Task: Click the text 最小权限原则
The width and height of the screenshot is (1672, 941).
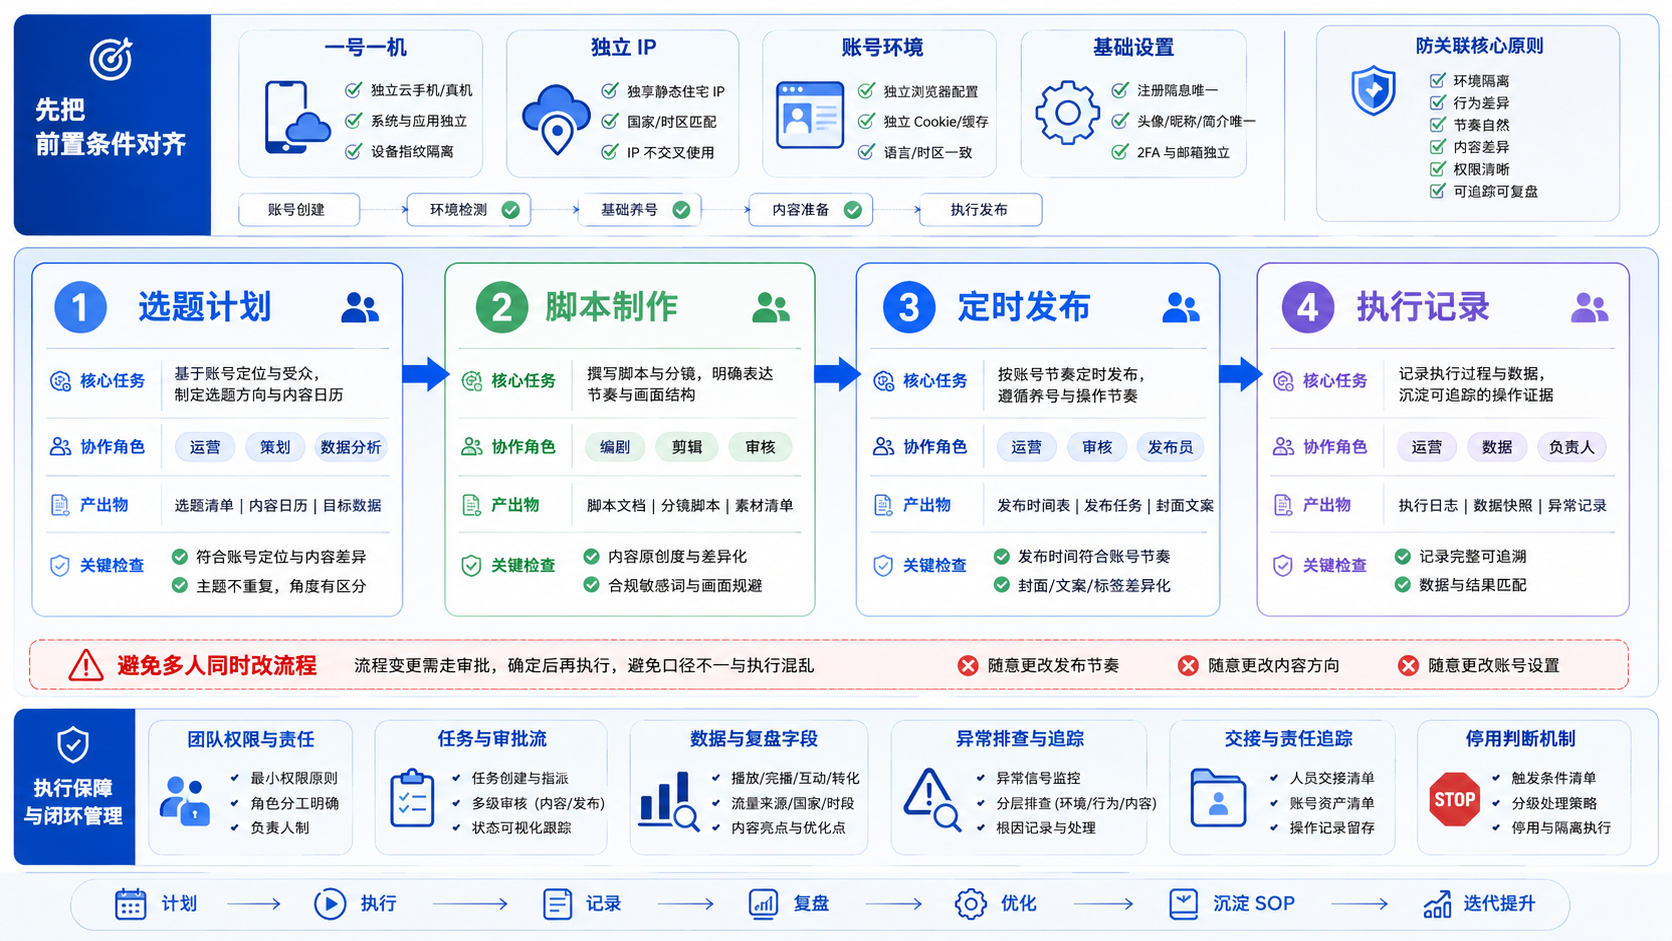Action: 294,778
